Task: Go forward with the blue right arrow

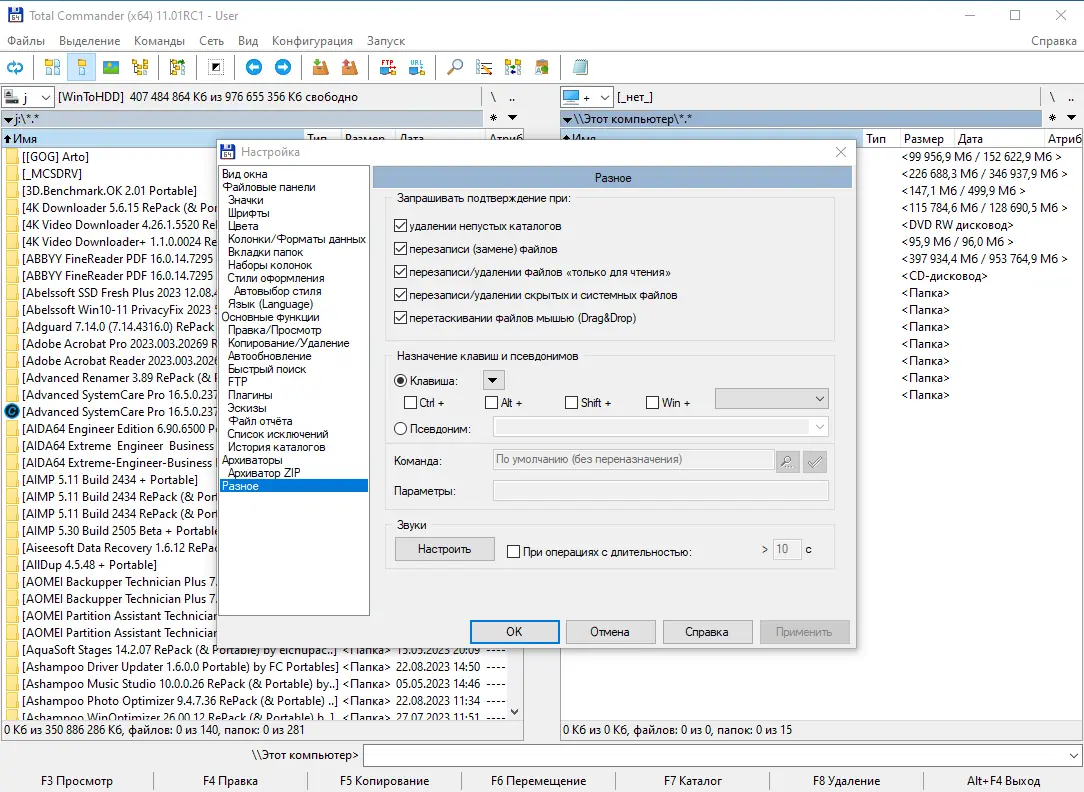Action: point(283,67)
